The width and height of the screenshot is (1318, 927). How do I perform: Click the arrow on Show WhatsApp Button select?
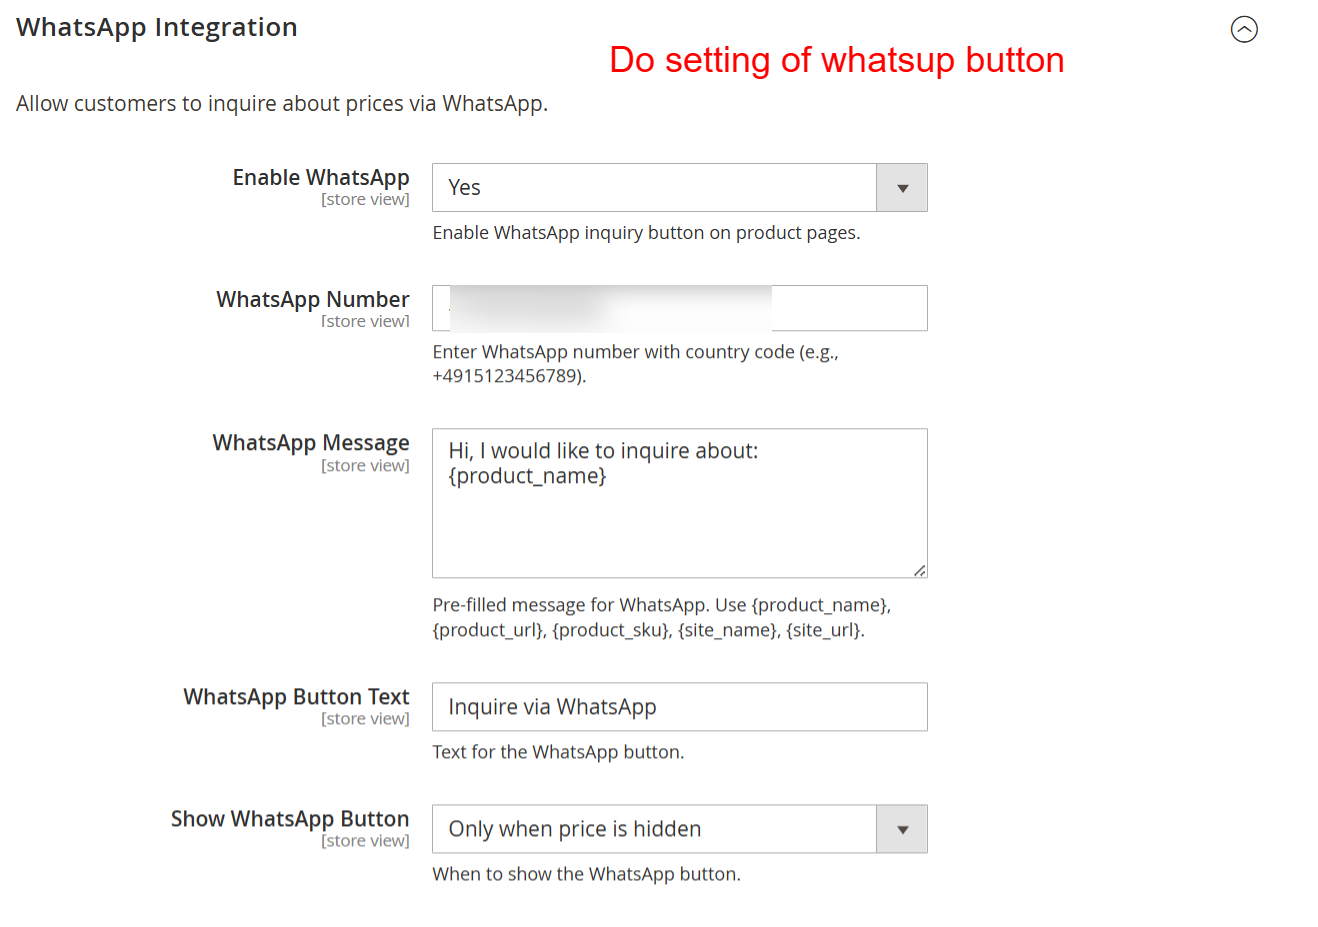point(902,829)
